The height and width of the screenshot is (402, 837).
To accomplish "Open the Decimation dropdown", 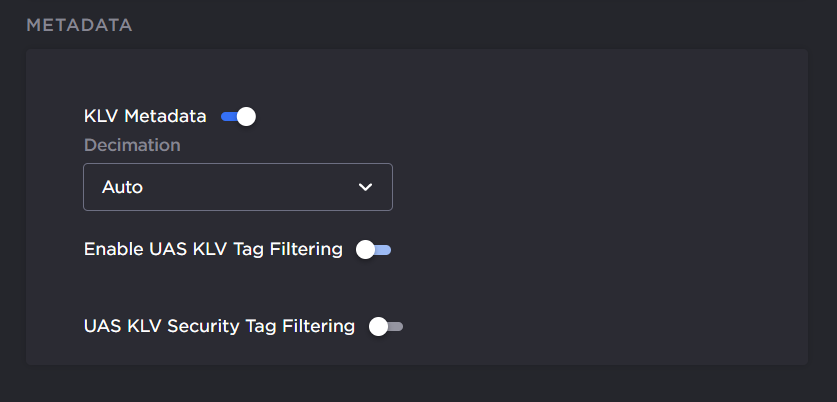I will pyautogui.click(x=238, y=187).
